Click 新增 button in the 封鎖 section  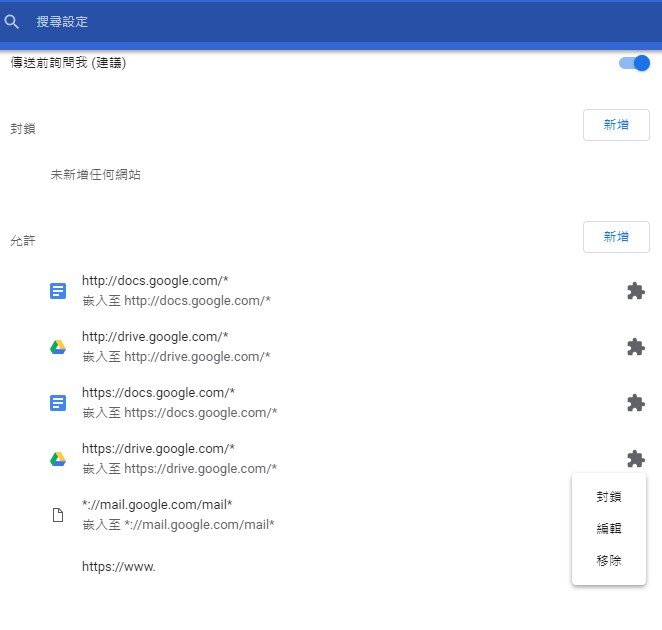point(616,125)
